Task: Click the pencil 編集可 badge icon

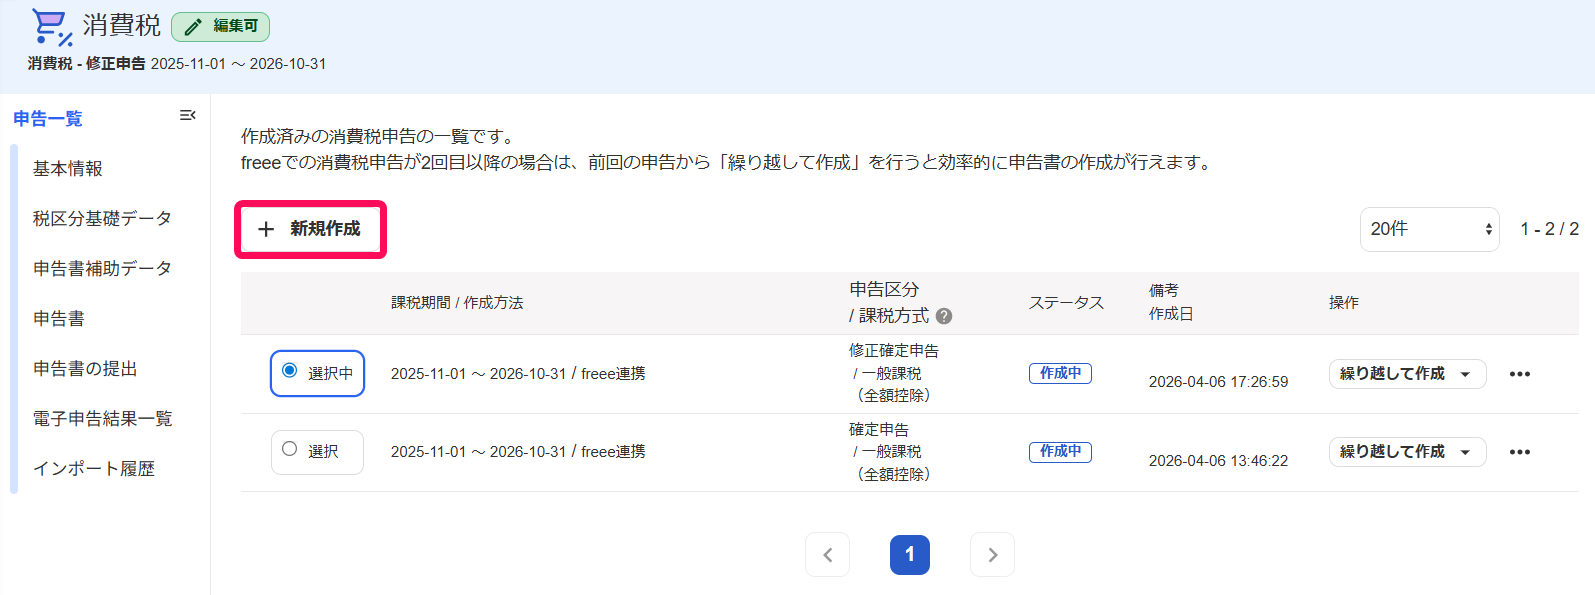Action: 193,27
